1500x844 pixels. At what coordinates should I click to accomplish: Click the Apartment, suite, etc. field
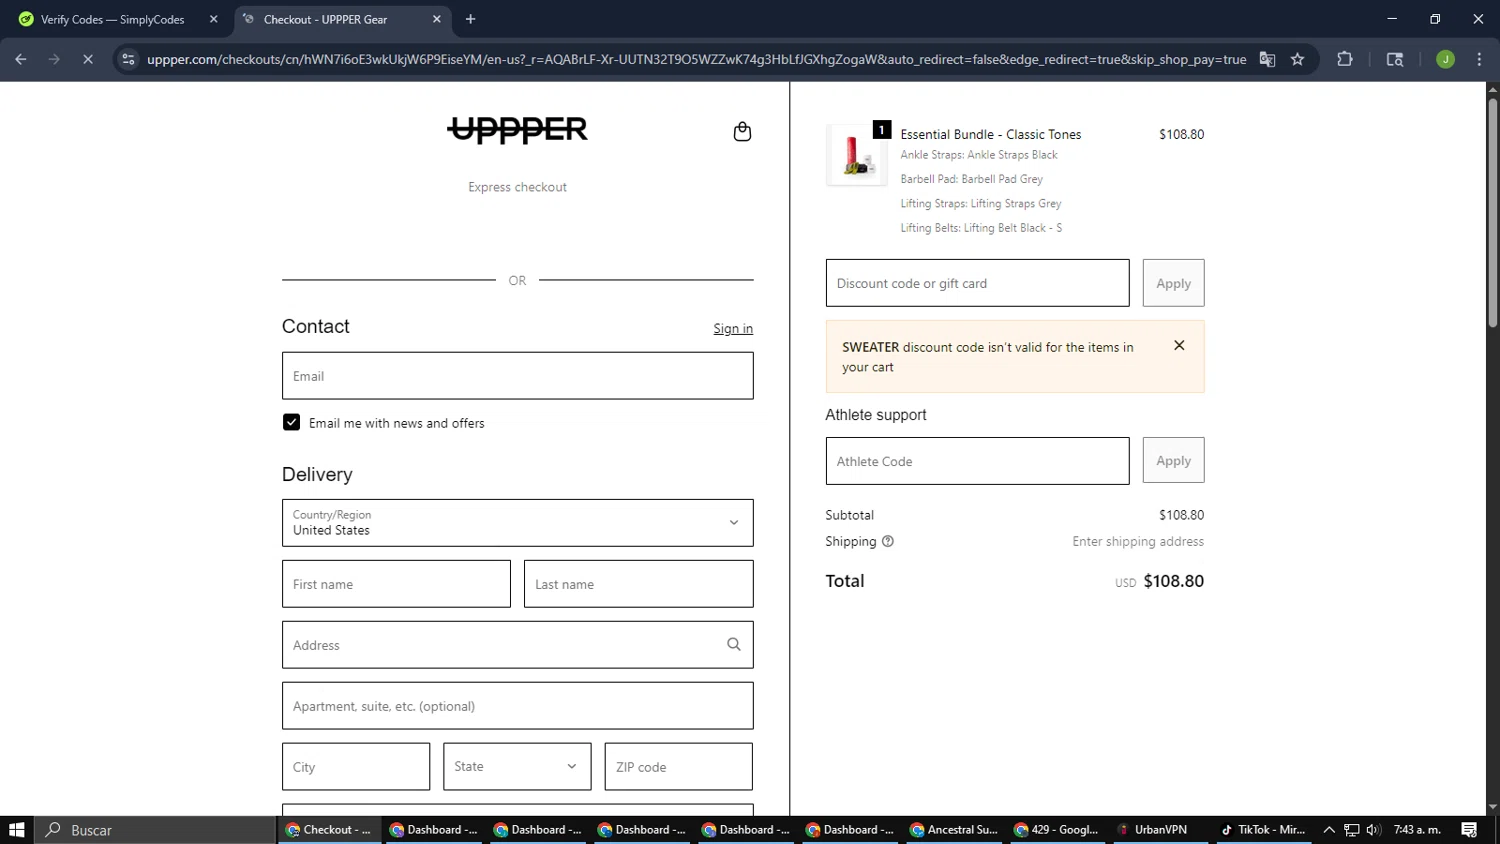[517, 706]
